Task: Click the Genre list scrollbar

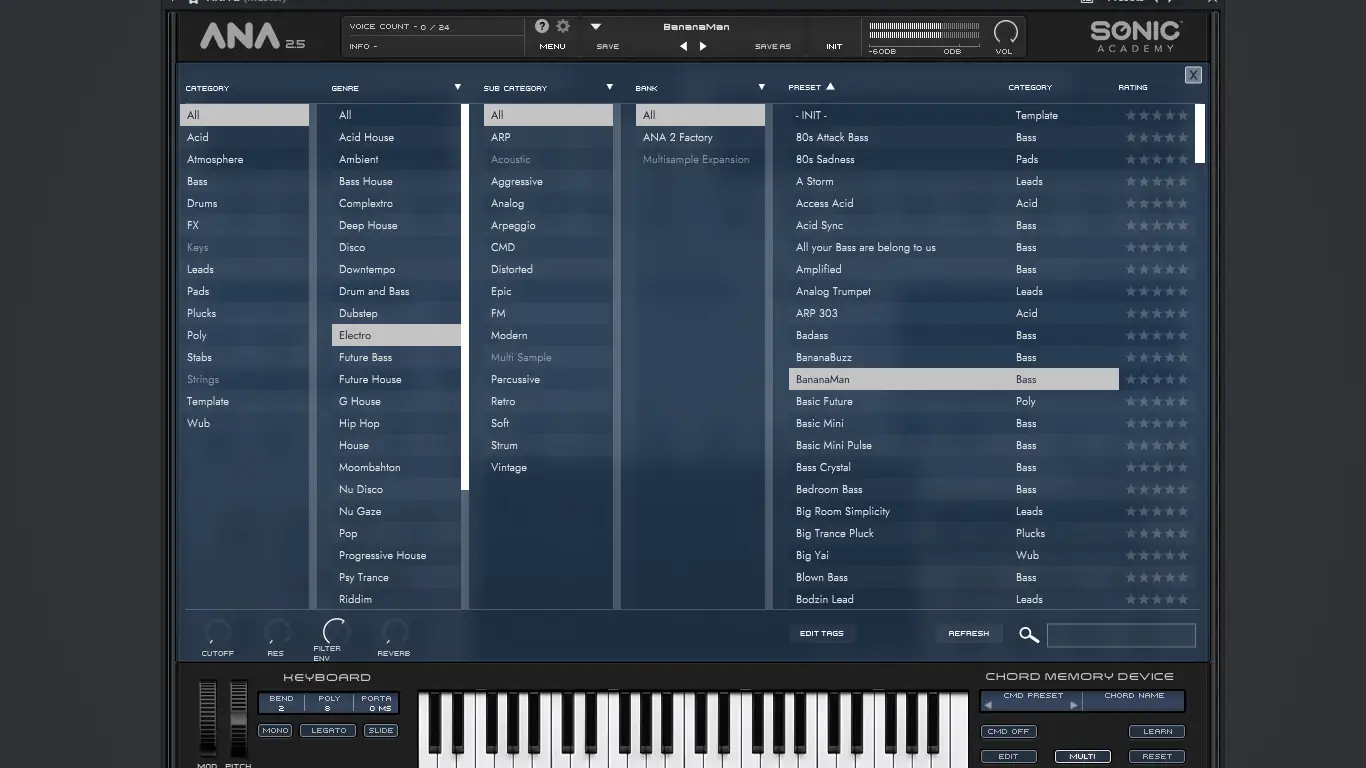Action: 465,297
